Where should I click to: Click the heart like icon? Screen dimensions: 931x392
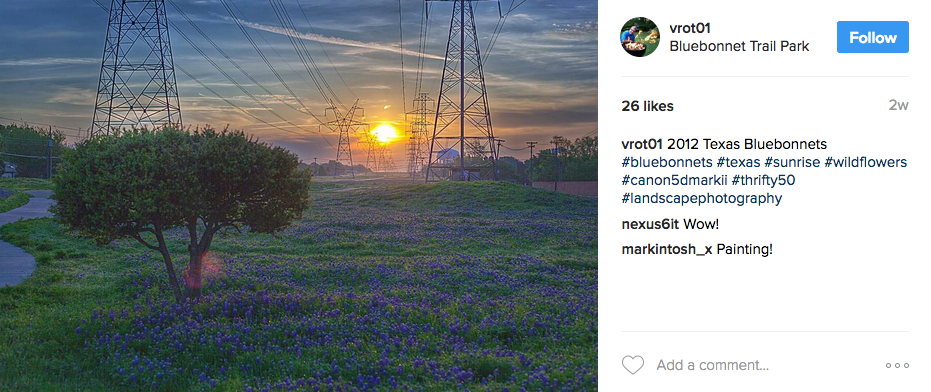[x=633, y=365]
